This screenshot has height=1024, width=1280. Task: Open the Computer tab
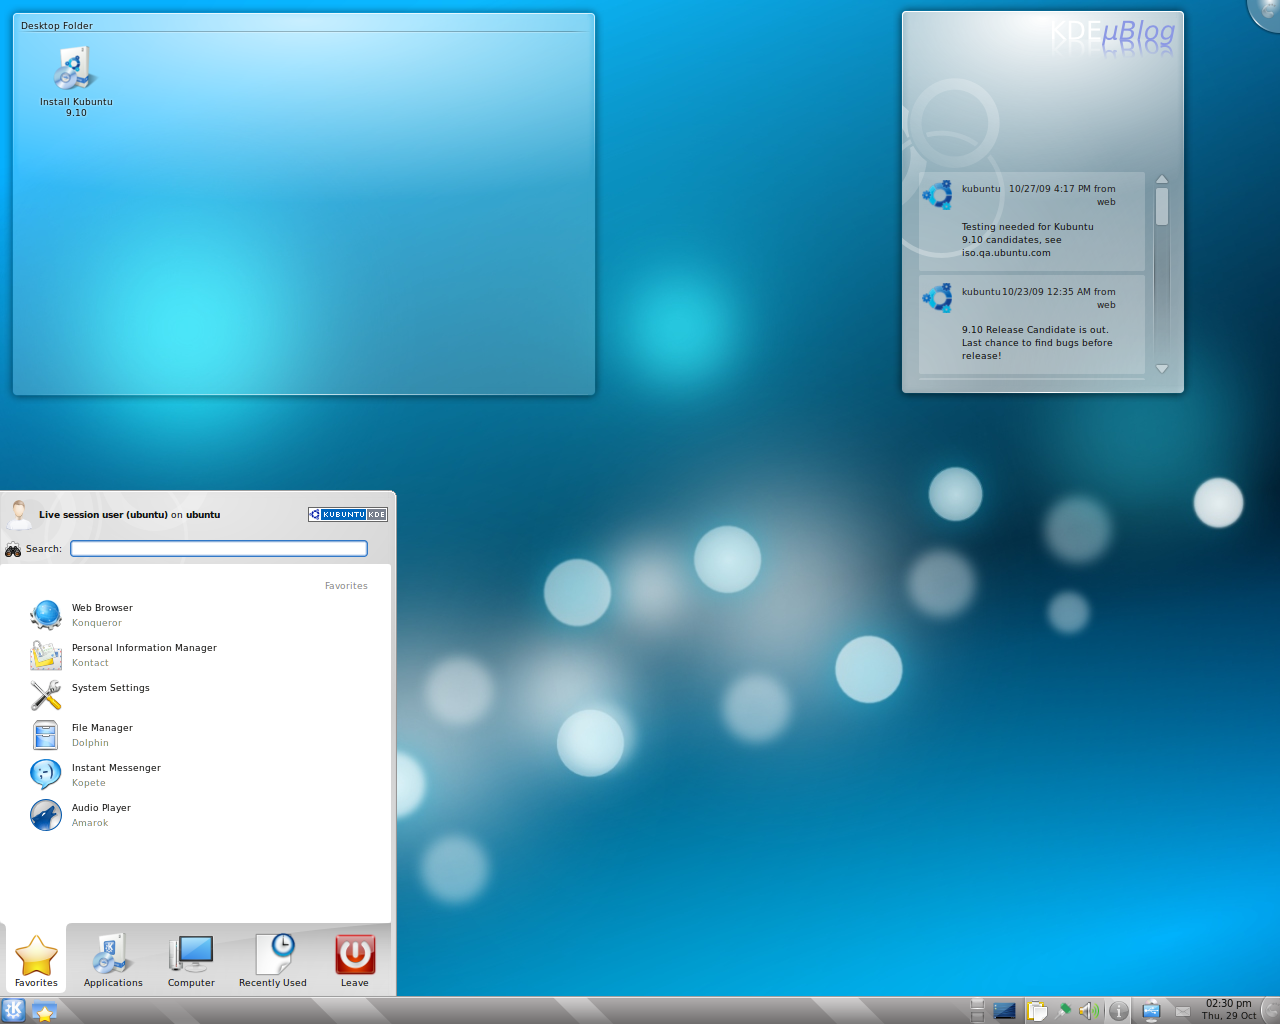(x=191, y=960)
